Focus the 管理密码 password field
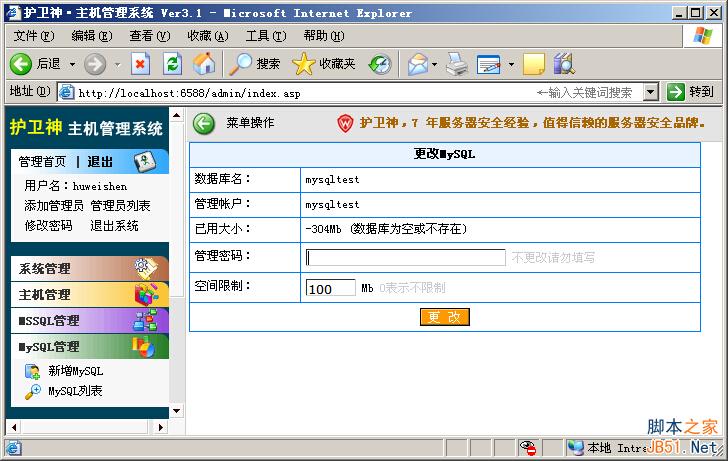The width and height of the screenshot is (728, 461). (x=405, y=257)
